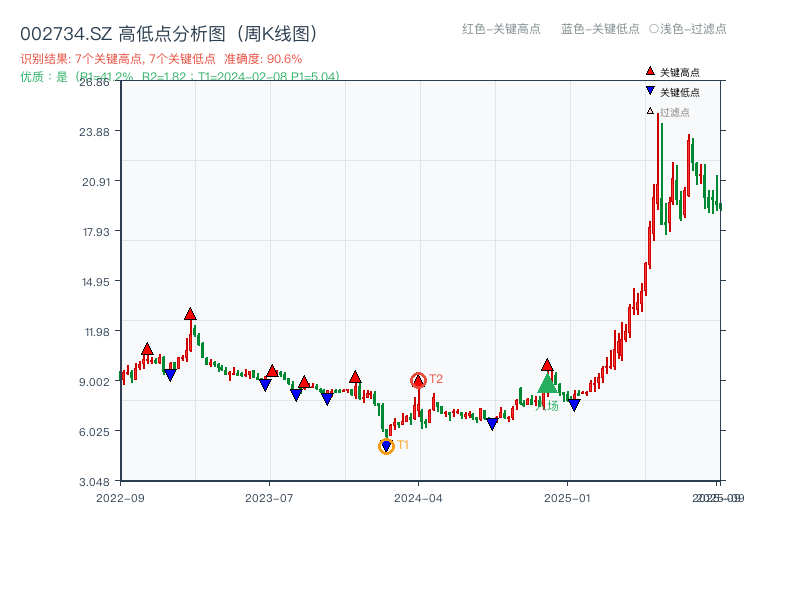Click the T2 circled high-point marker
This screenshot has width=800, height=600.
417,379
